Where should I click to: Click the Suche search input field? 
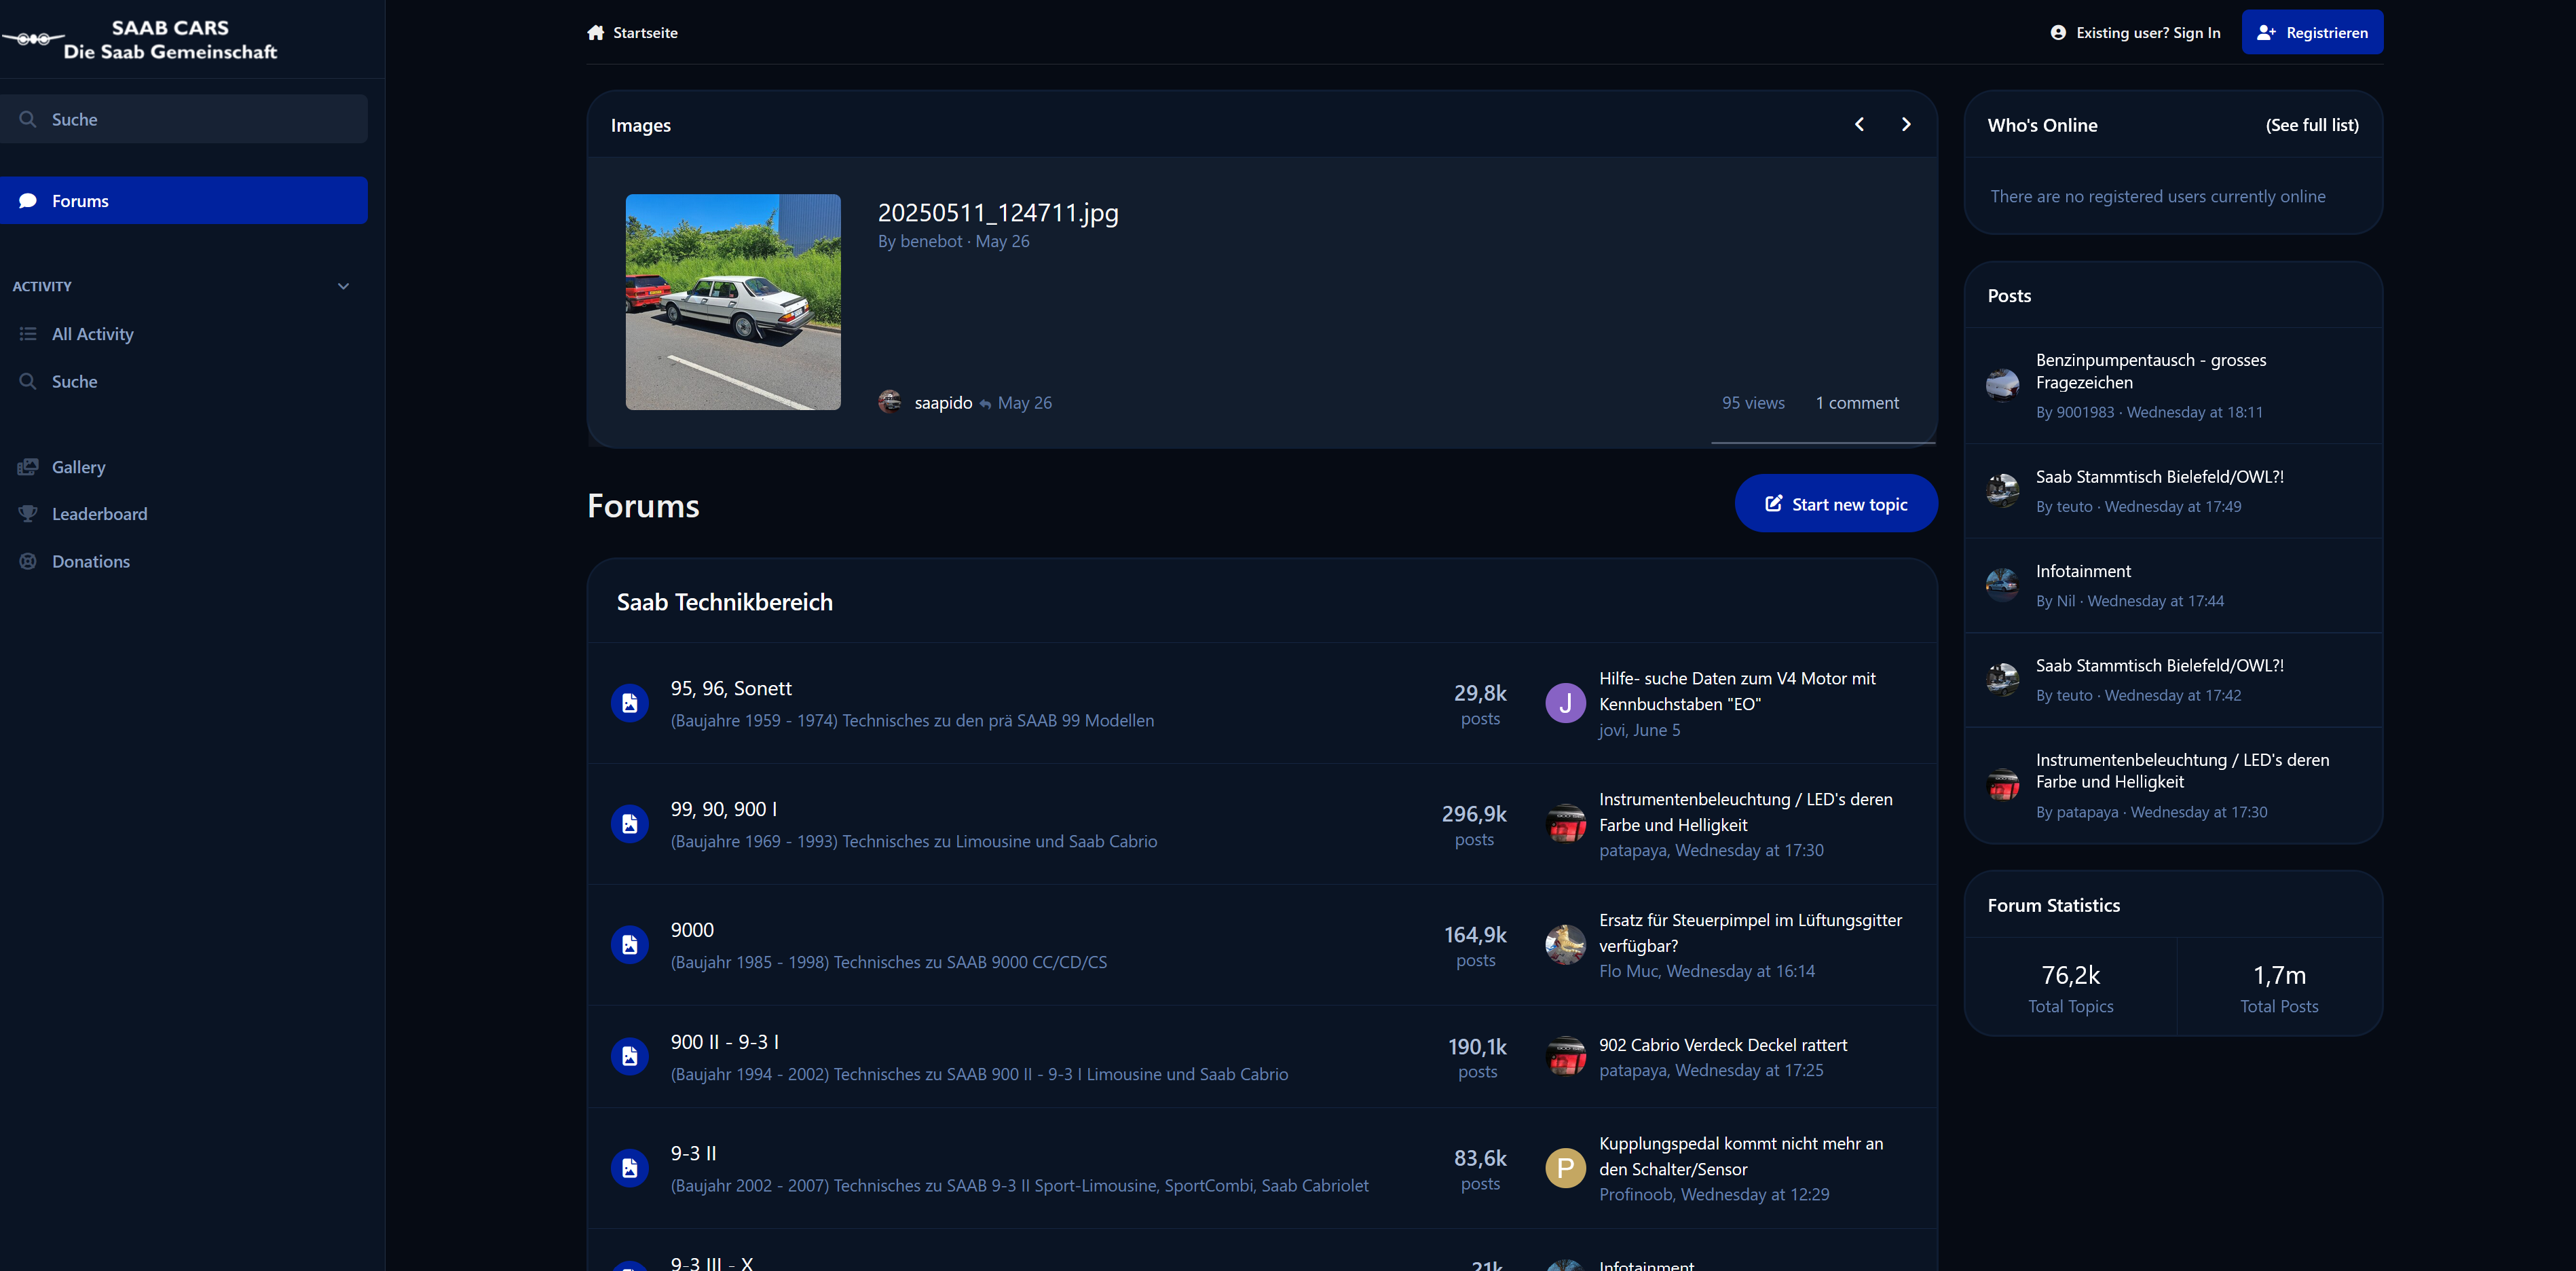[184, 119]
